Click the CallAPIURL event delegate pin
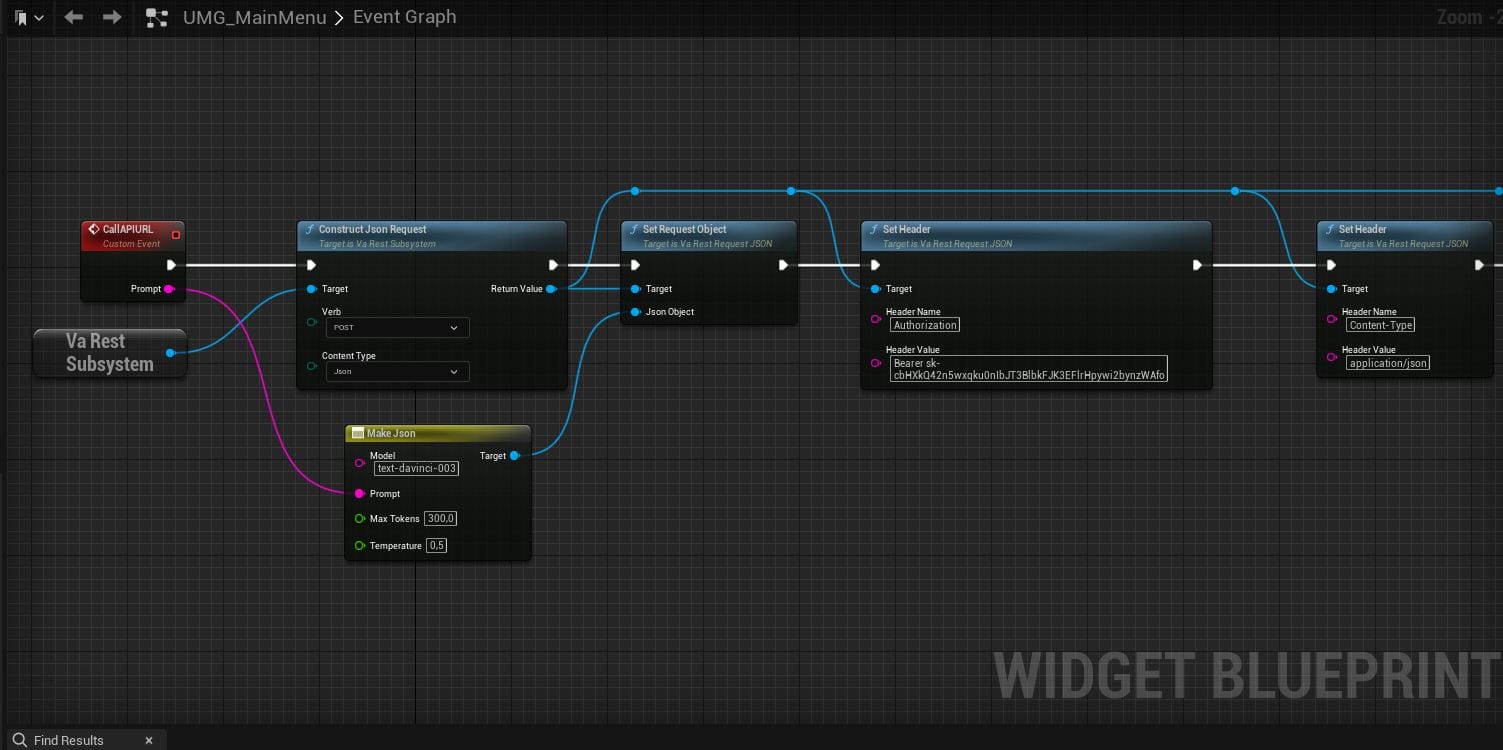The width and height of the screenshot is (1503, 750). click(x=176, y=235)
